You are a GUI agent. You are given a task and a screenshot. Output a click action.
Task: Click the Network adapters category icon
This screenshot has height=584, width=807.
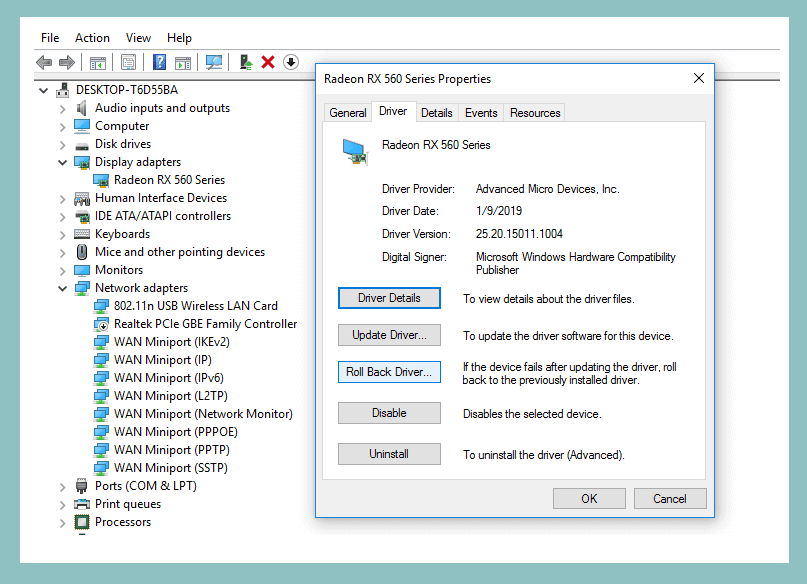[x=82, y=288]
